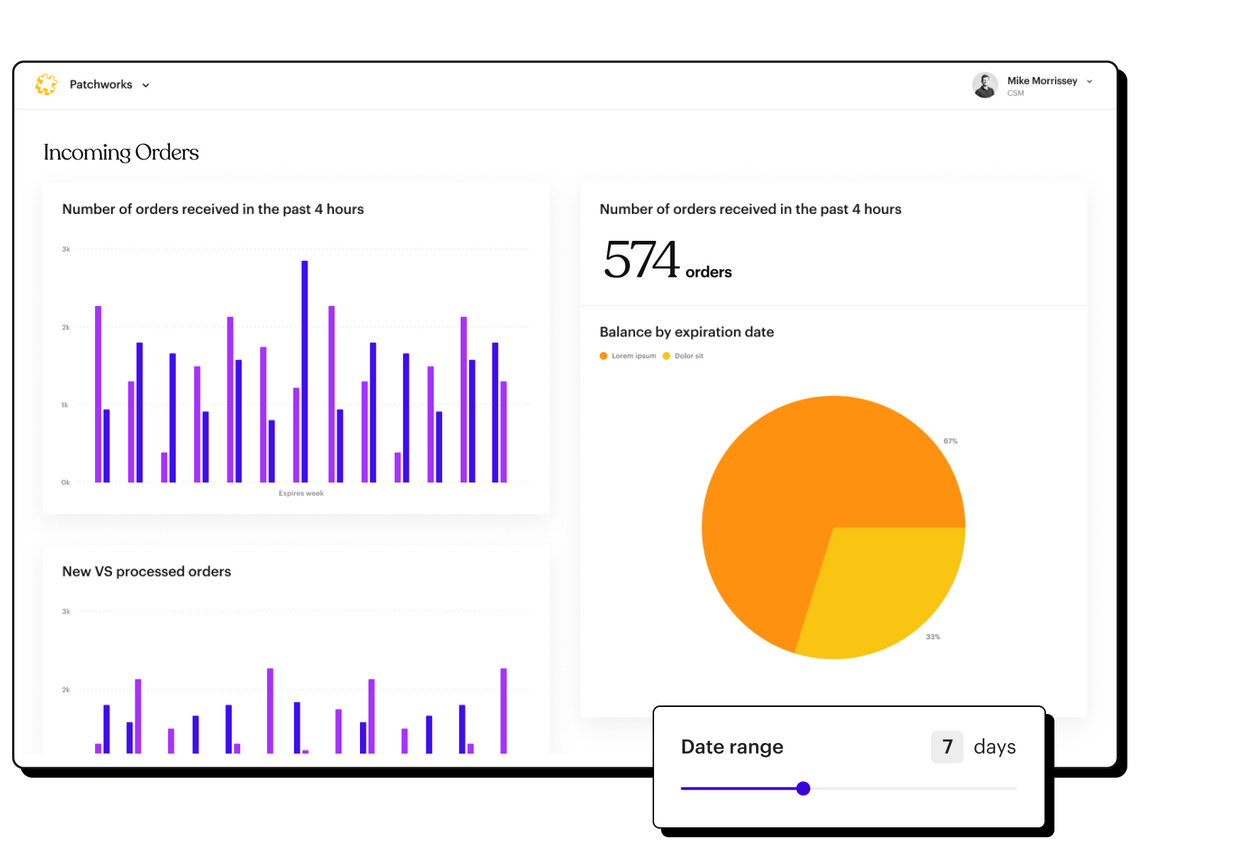Viewport: 1250px width, 867px height.
Task: Click the days value input showing 7
Action: [x=947, y=747]
